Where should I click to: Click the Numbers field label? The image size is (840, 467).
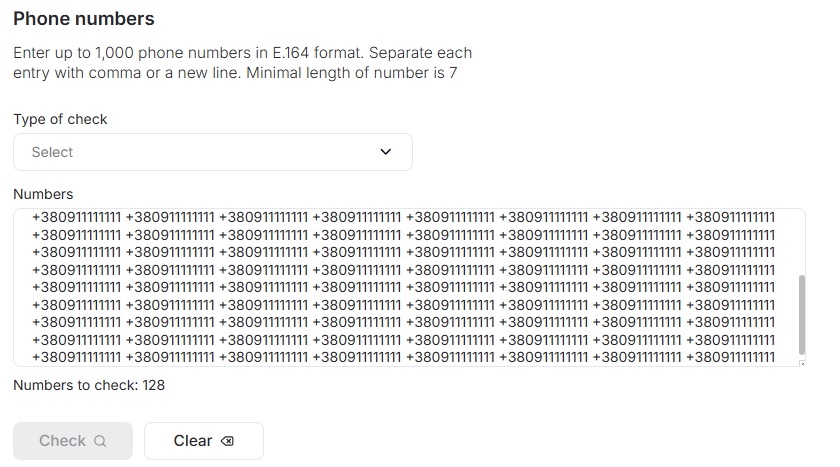coord(43,193)
